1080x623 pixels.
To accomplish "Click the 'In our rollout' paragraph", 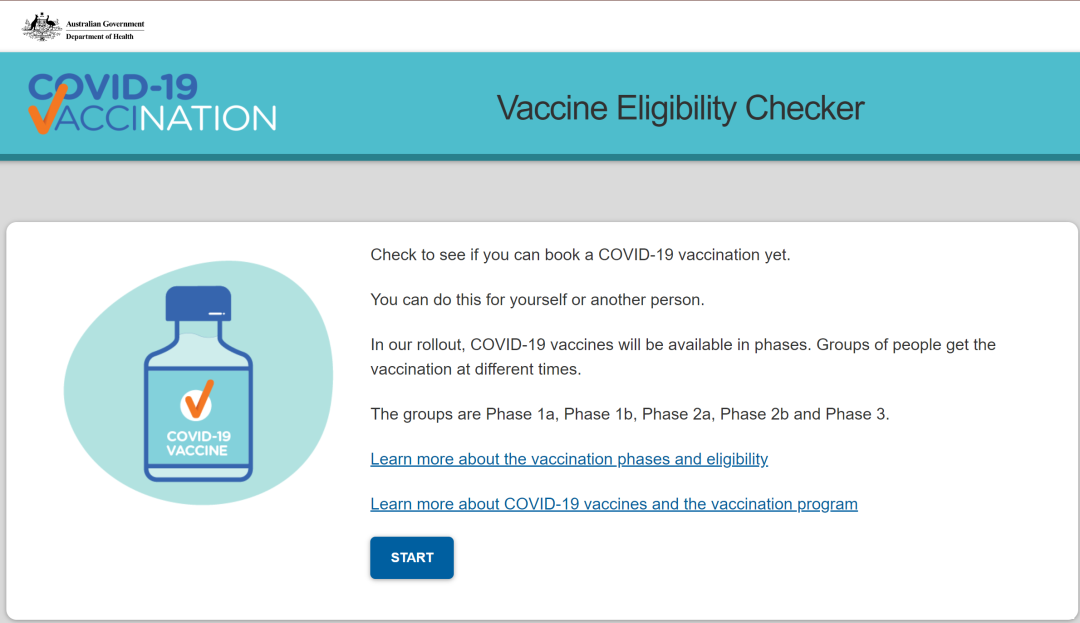I will pyautogui.click(x=683, y=357).
